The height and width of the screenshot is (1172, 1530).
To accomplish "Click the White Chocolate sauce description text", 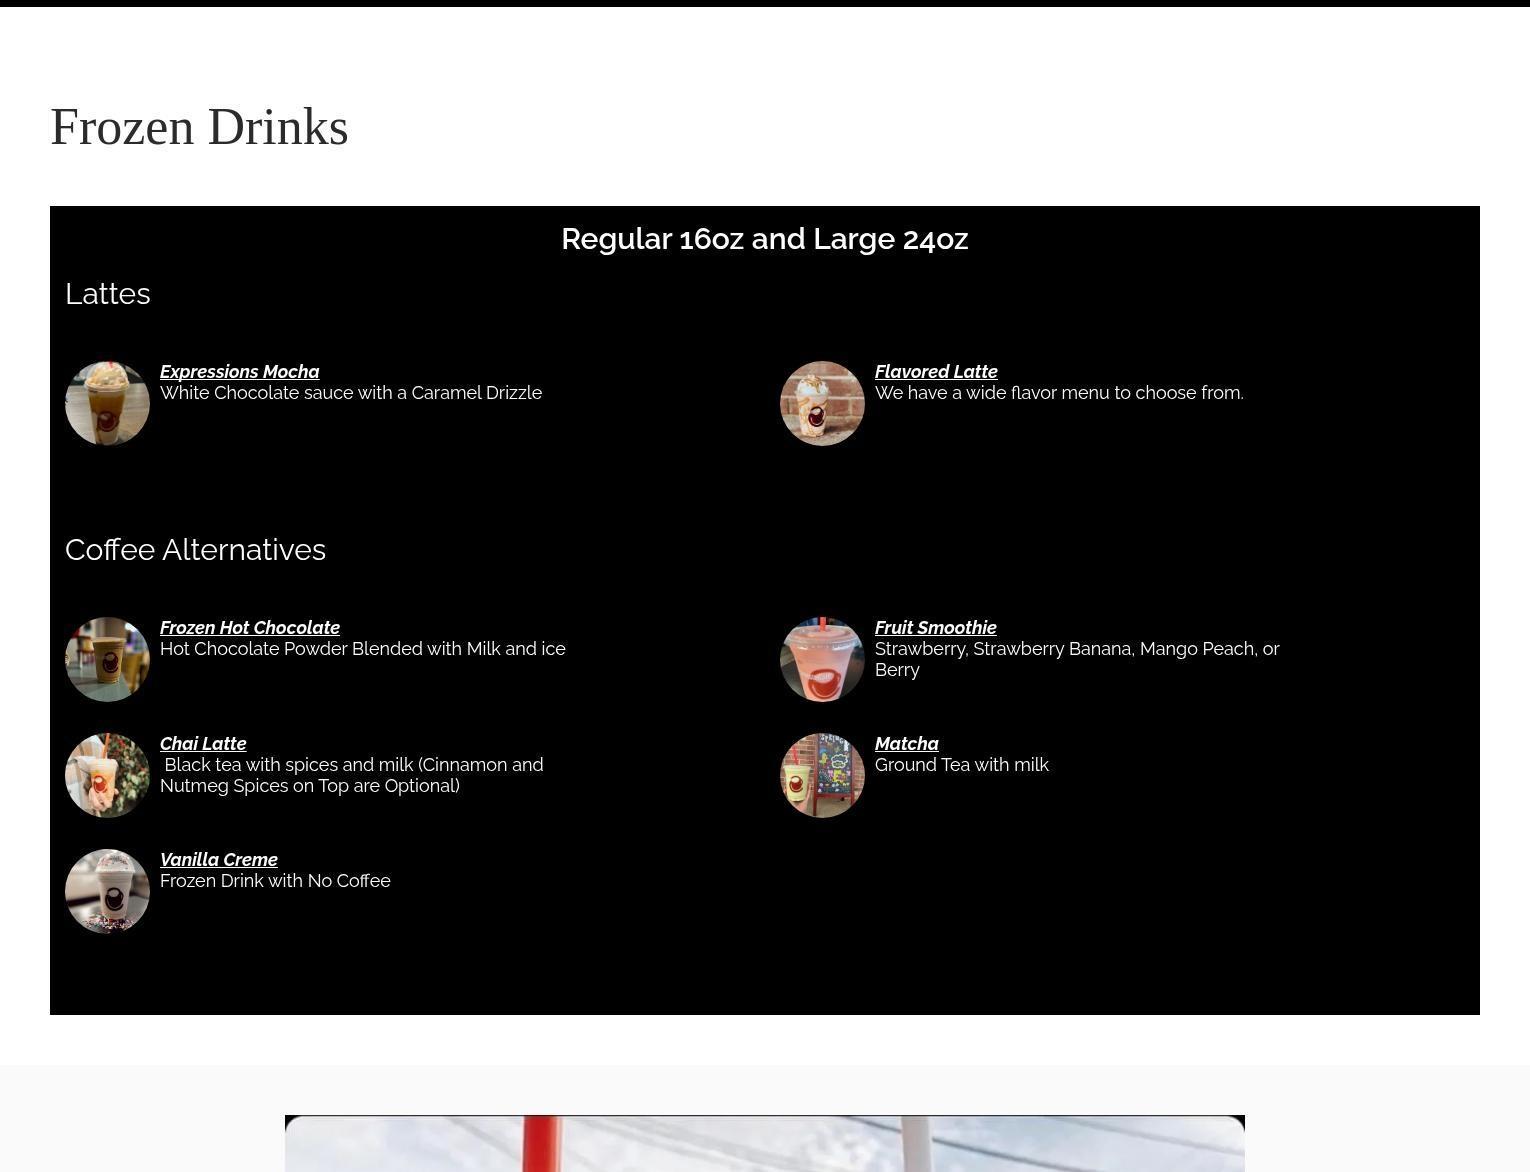I will click(350, 393).
